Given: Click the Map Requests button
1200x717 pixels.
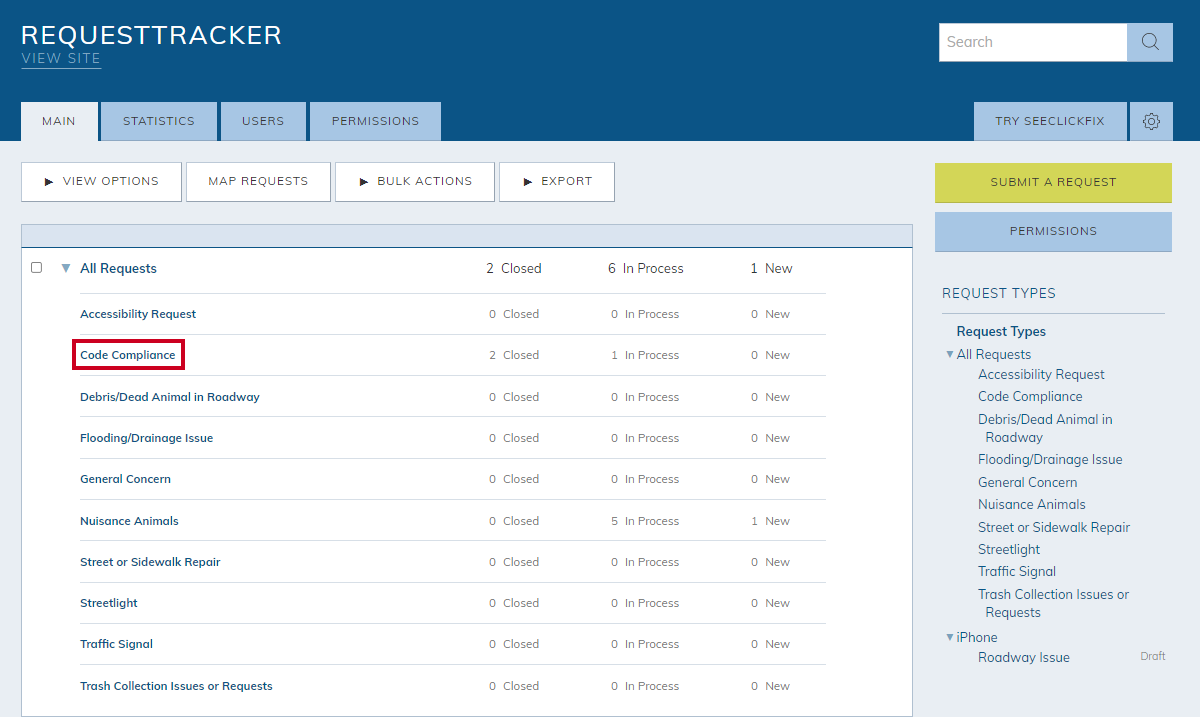Looking at the screenshot, I should (258, 182).
